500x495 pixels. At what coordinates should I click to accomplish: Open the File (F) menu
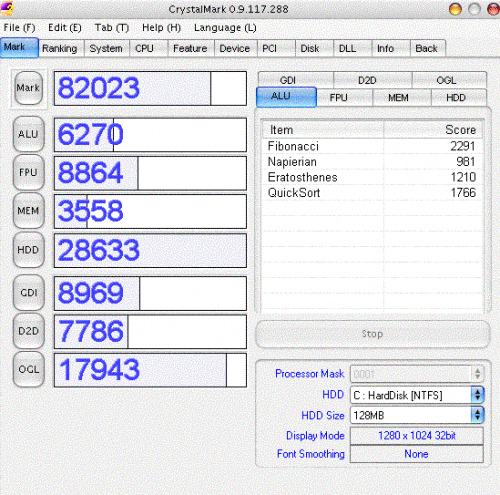(x=19, y=28)
